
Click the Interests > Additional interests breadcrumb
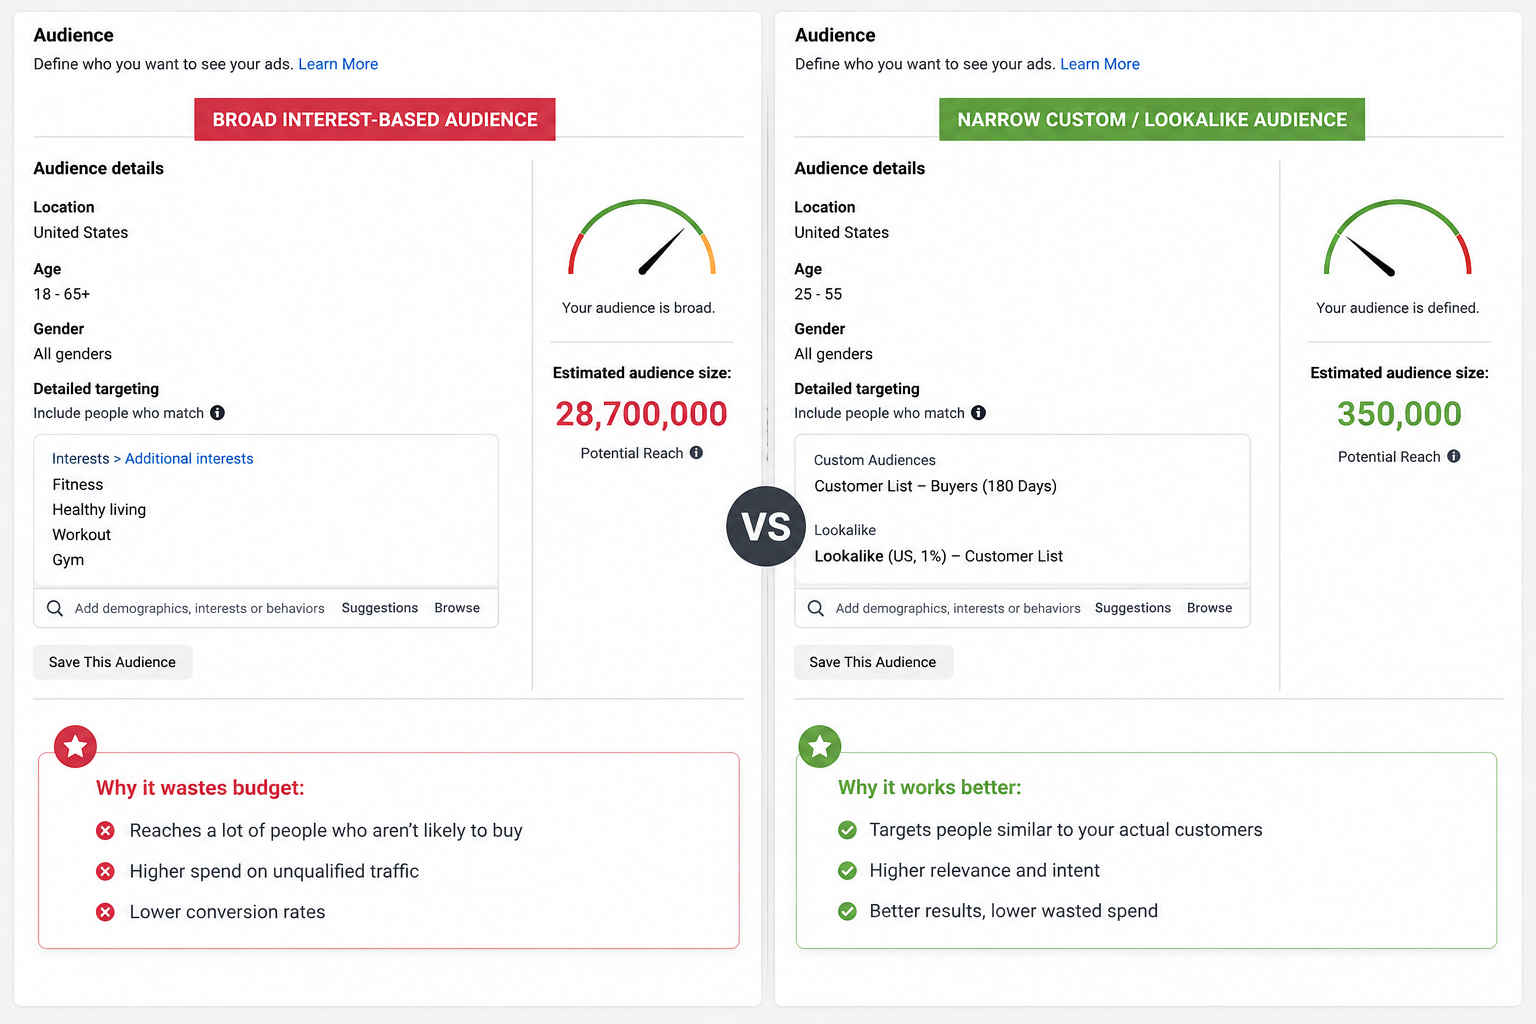(x=153, y=459)
